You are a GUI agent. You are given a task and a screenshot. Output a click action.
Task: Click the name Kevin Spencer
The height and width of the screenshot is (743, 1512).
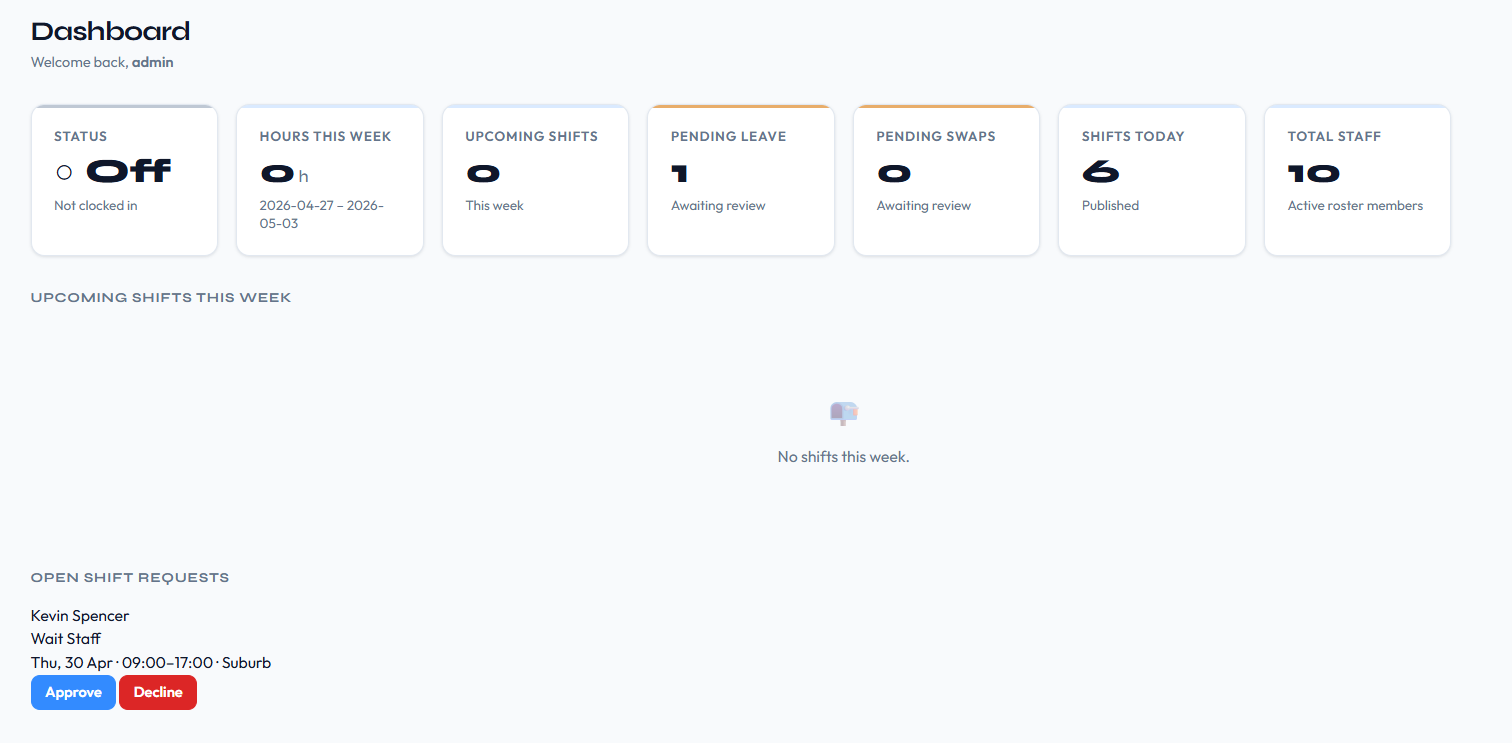coord(80,616)
